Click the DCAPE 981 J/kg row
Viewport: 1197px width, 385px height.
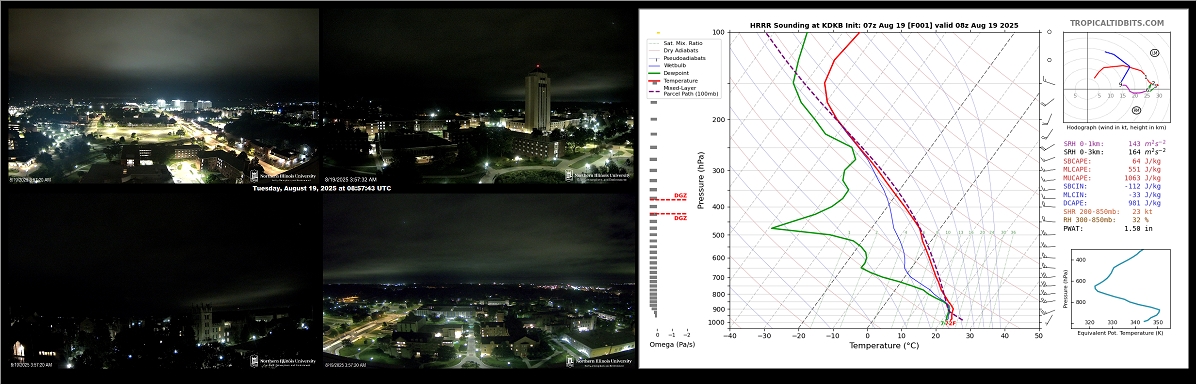pos(1112,203)
